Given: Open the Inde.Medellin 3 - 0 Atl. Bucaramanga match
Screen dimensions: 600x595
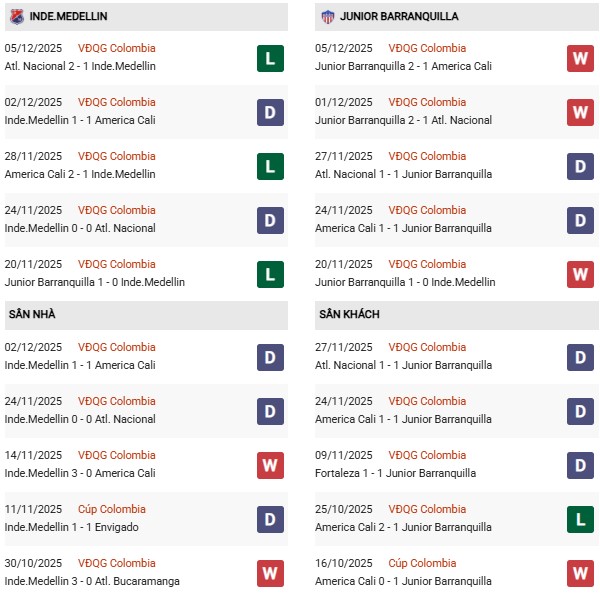Looking at the screenshot, I should [88, 581].
